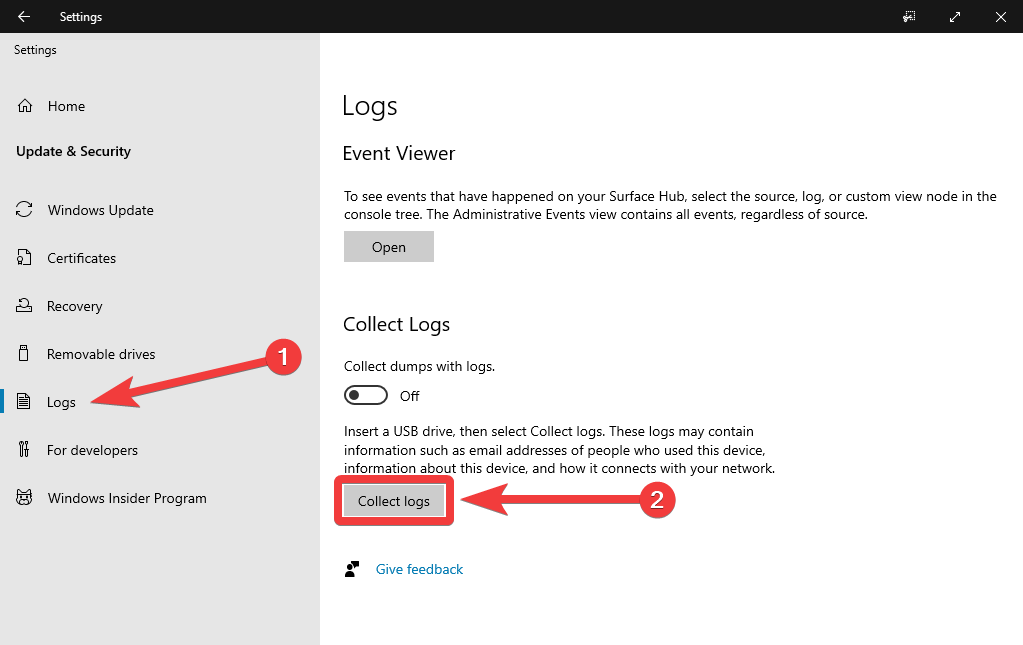Click the Certificates document icon

[24, 258]
